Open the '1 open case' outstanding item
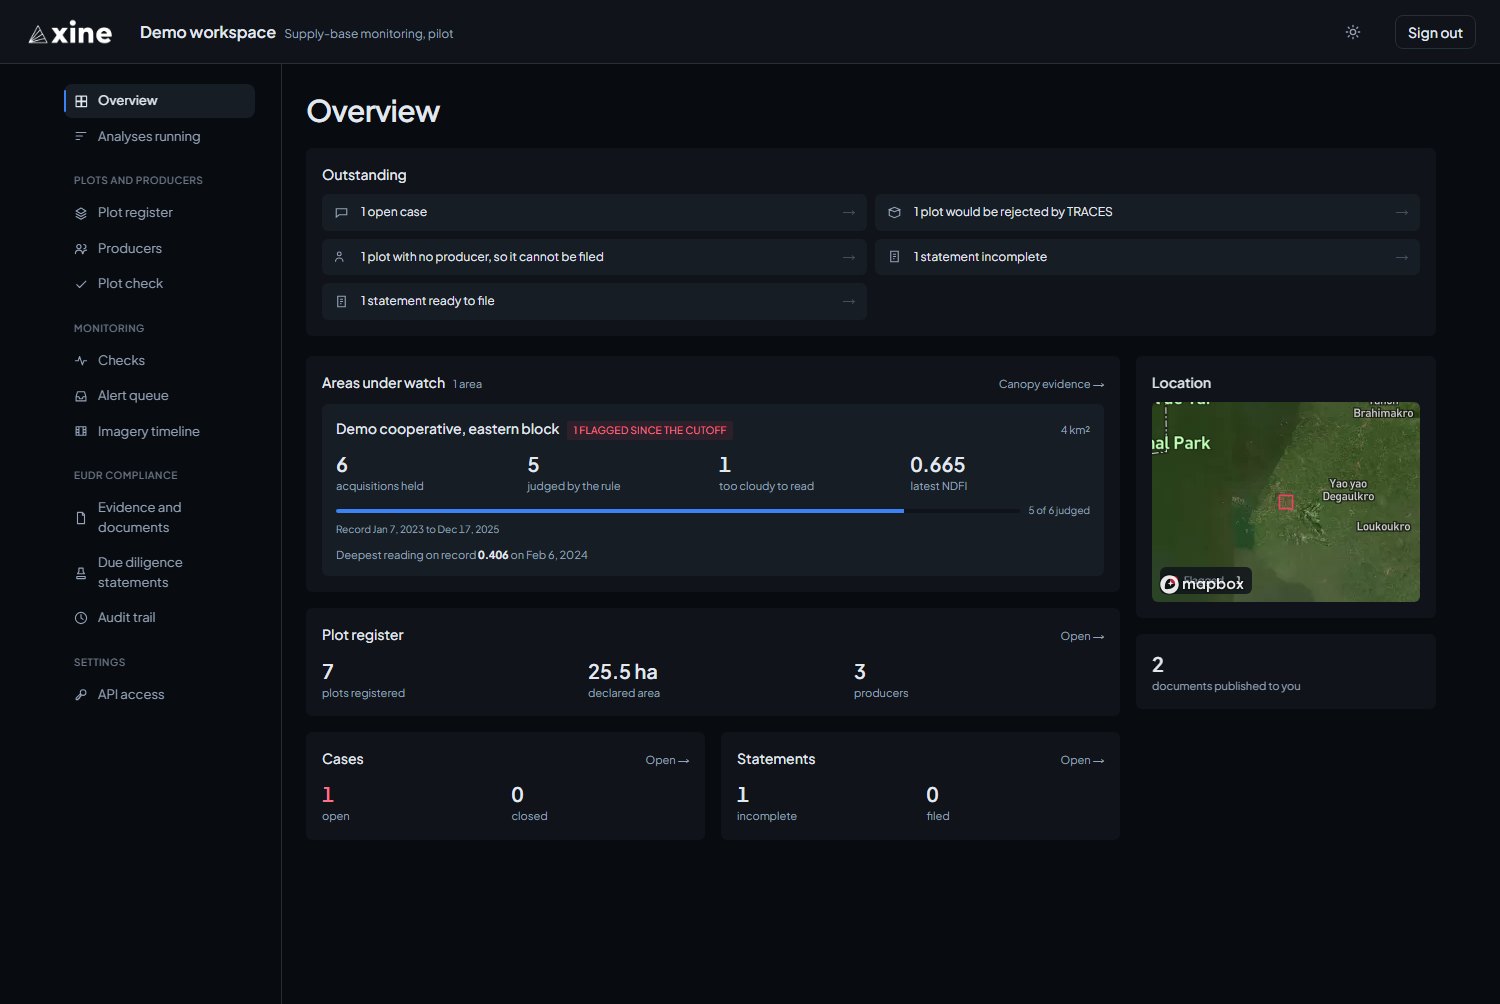 594,212
